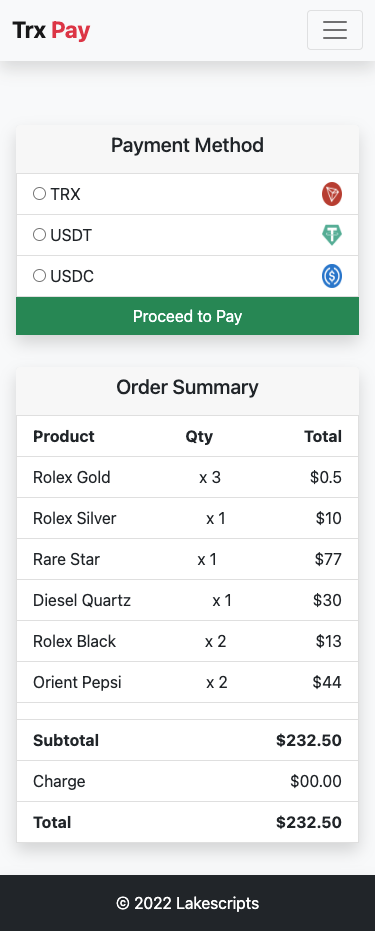Image resolution: width=375 pixels, height=931 pixels.
Task: Click the Tether USDT icon
Action: point(332,235)
